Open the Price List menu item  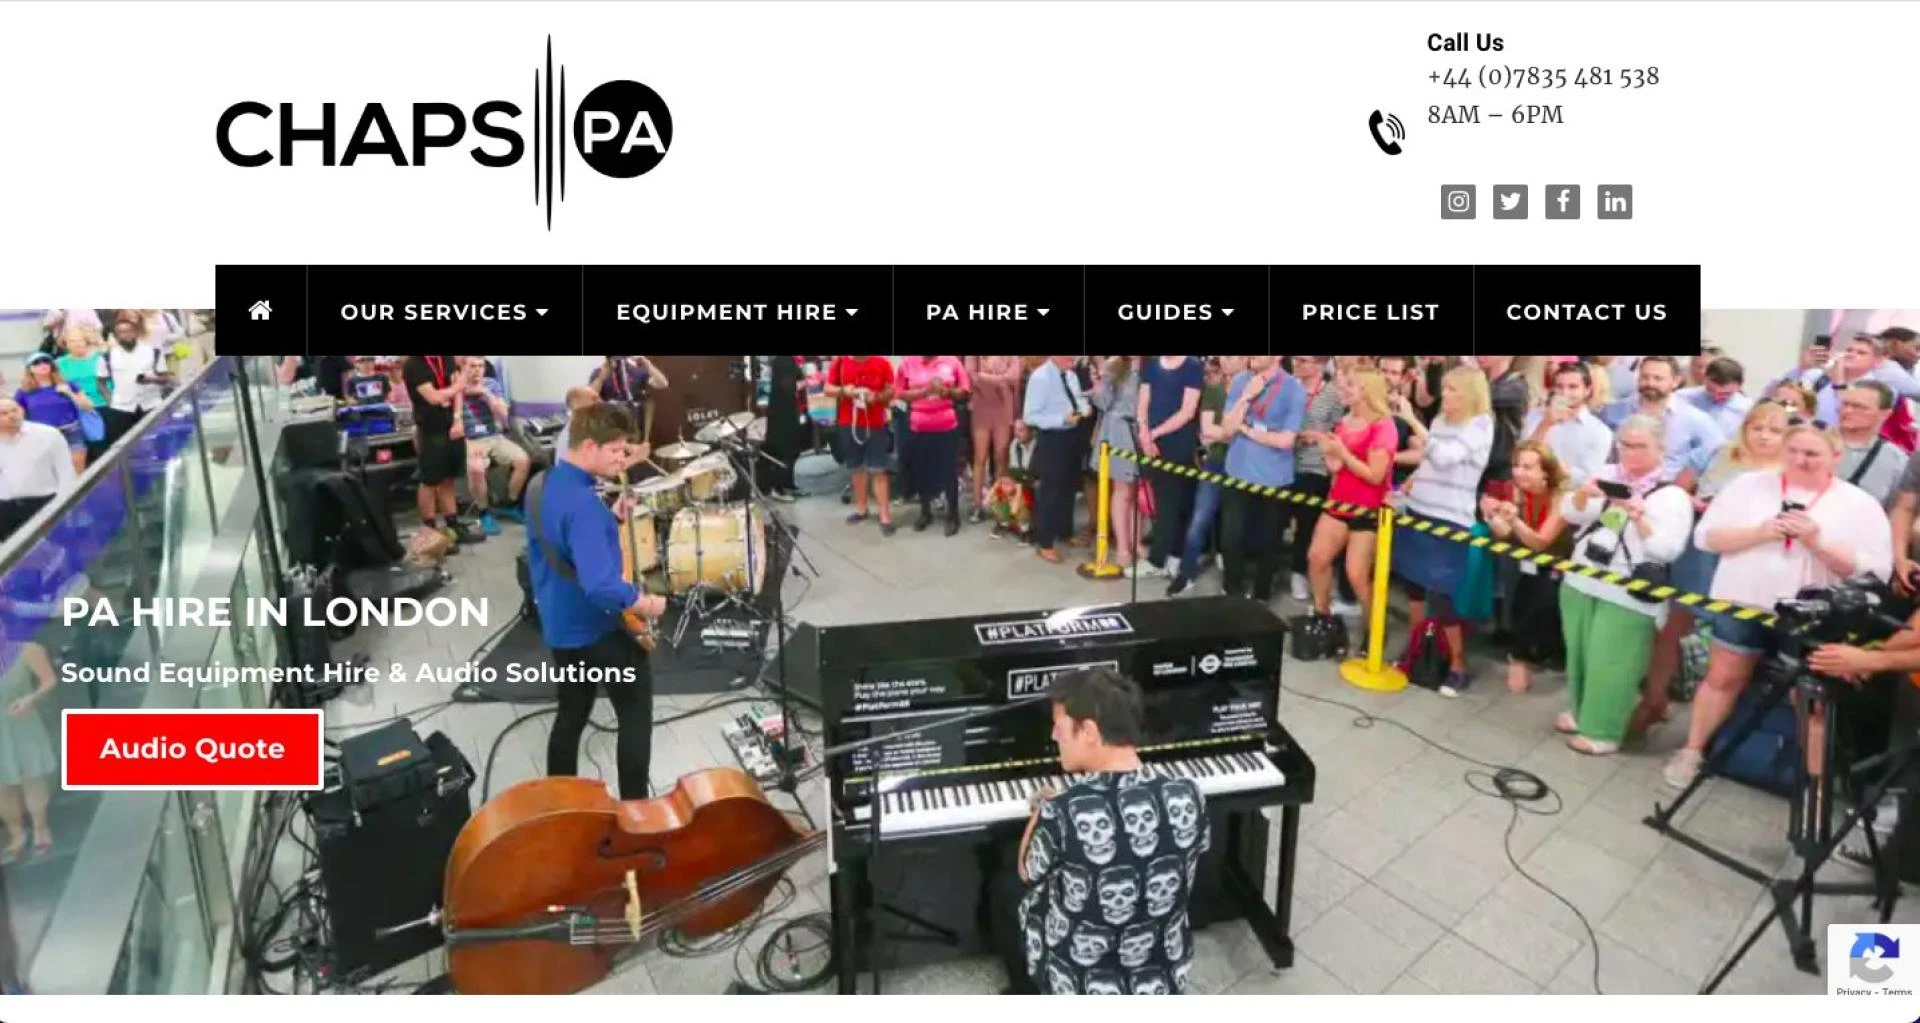[1370, 312]
